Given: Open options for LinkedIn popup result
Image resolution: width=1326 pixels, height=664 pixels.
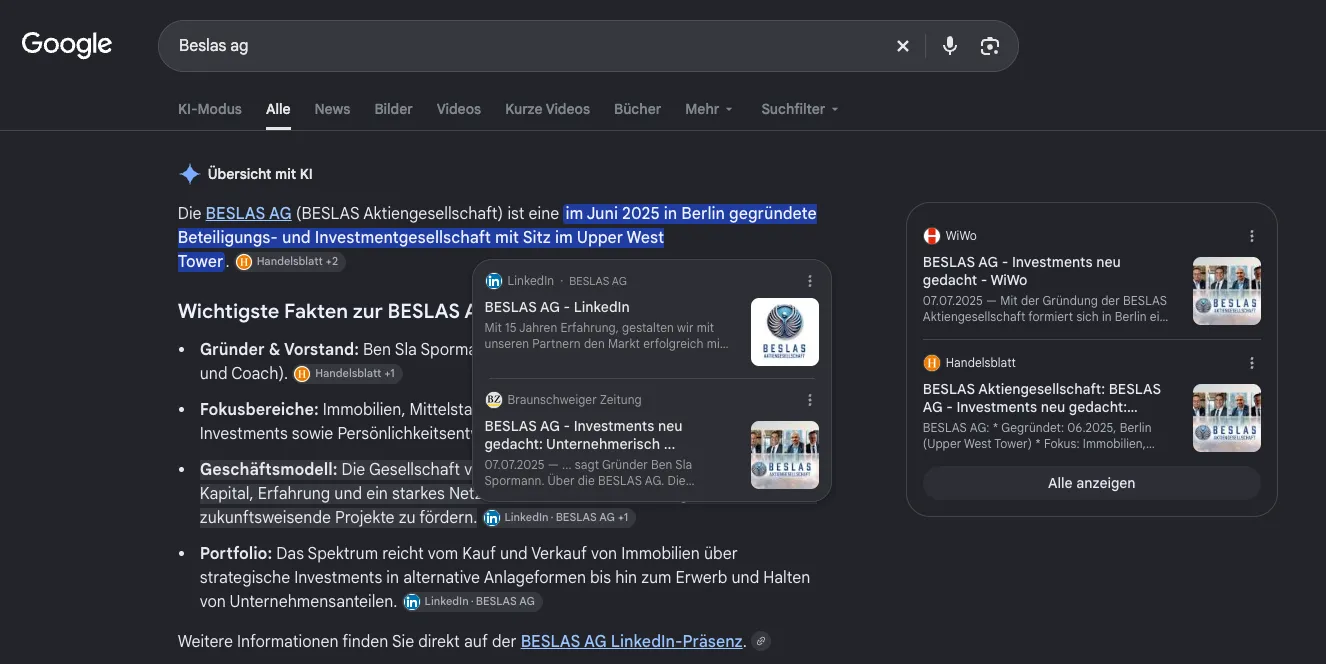Looking at the screenshot, I should coord(810,281).
